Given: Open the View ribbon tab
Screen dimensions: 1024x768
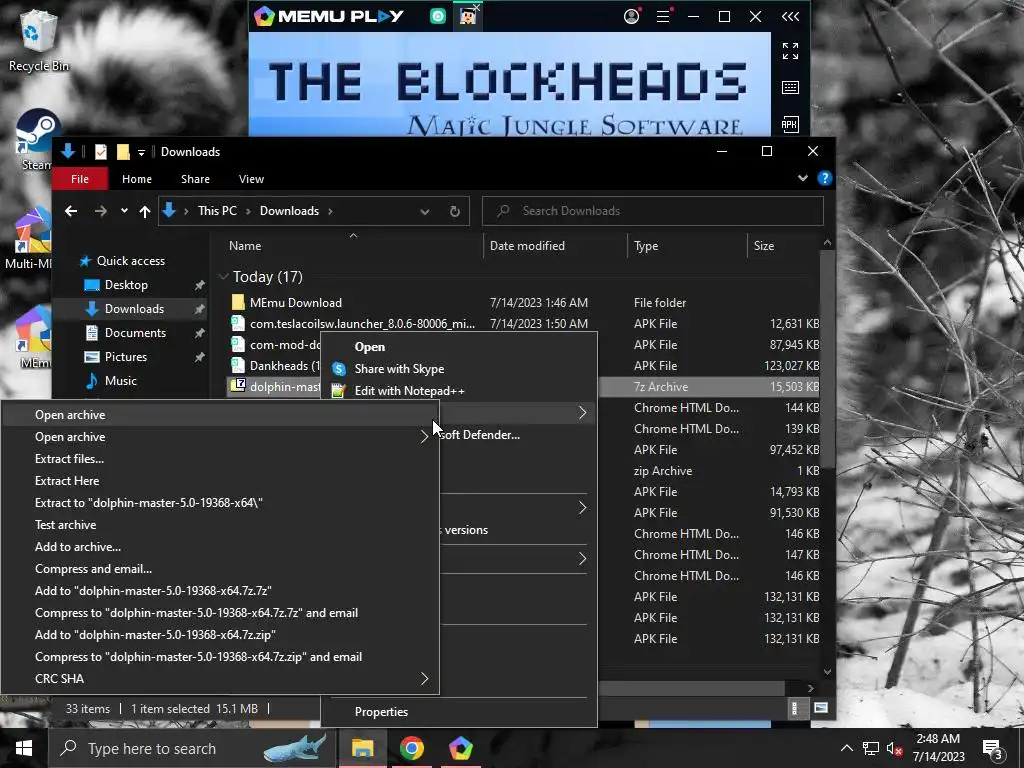Looking at the screenshot, I should pyautogui.click(x=251, y=179).
